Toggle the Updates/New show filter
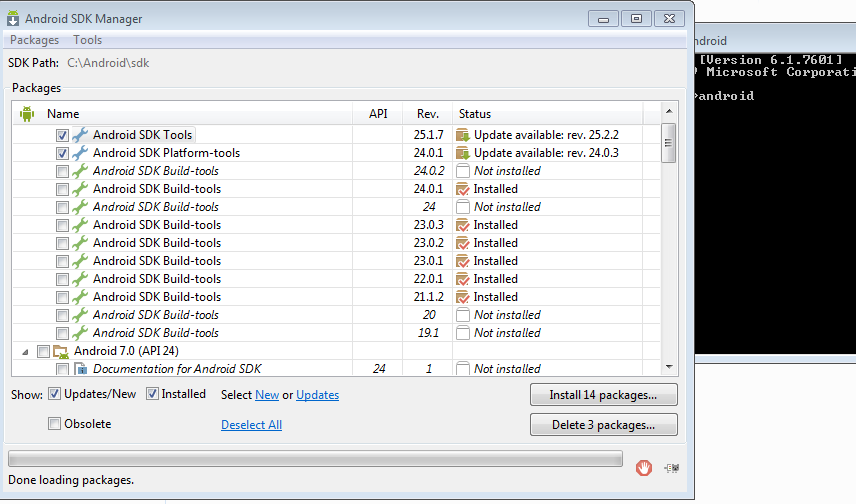 (x=54, y=394)
